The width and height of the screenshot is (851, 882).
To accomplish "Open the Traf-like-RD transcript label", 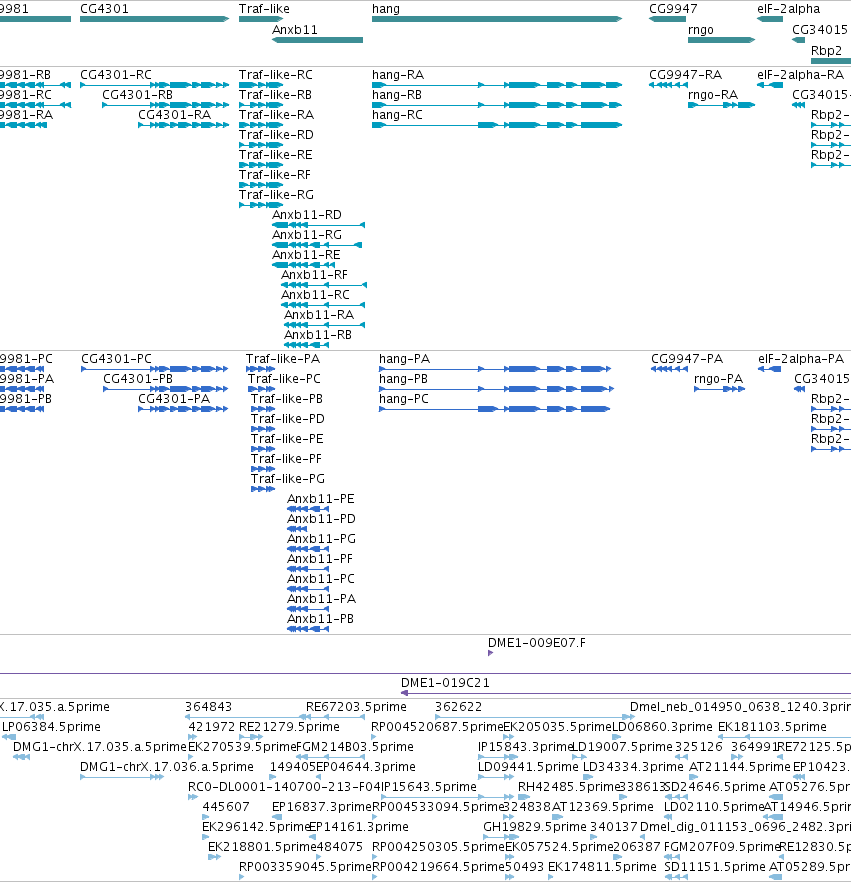I will 276,135.
